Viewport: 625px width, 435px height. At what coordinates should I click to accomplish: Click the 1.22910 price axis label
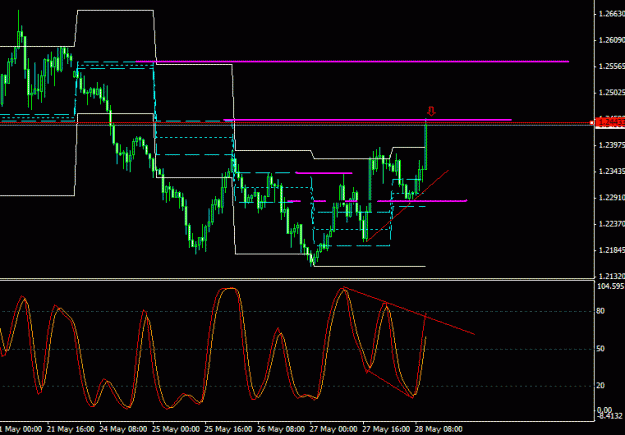(611, 198)
